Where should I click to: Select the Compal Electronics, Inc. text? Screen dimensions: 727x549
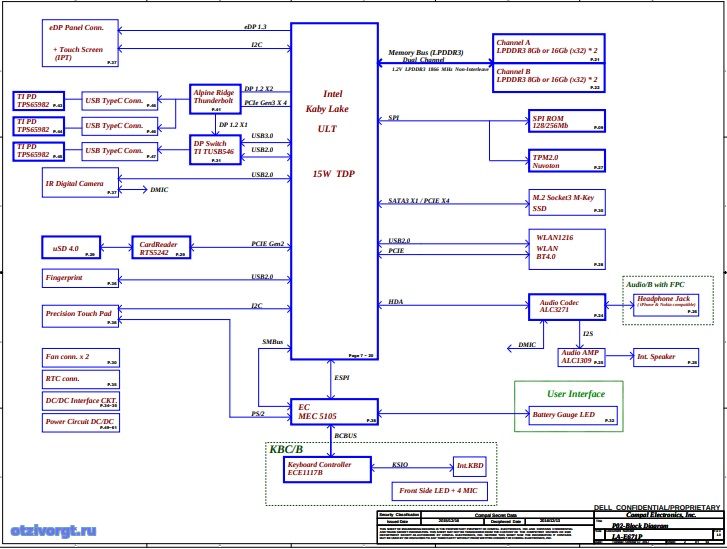(661, 515)
